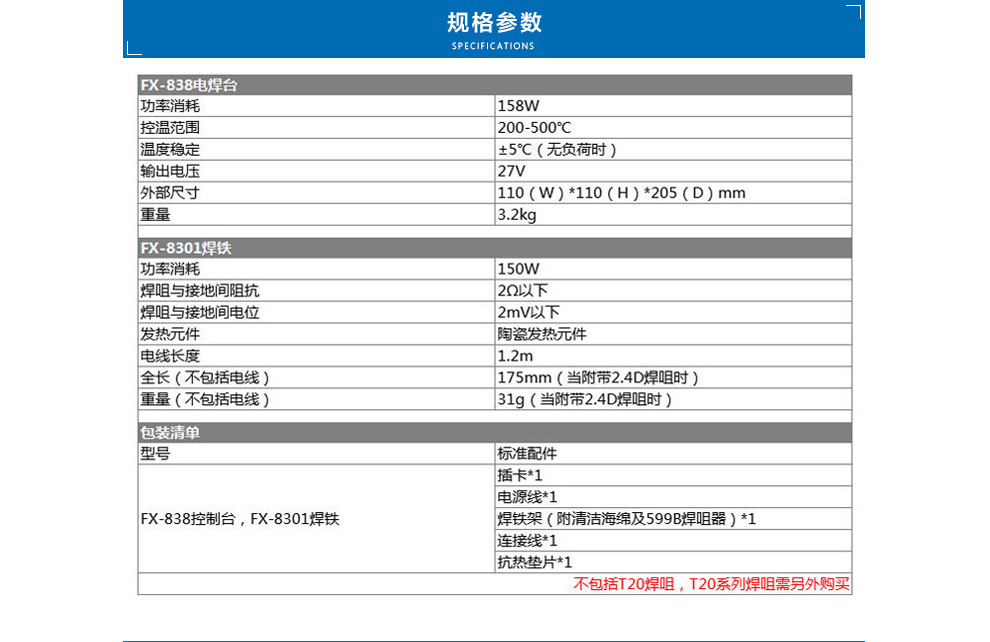Select the 焊咀与接地间电位 label
This screenshot has width=990, height=642.
[x=200, y=312]
